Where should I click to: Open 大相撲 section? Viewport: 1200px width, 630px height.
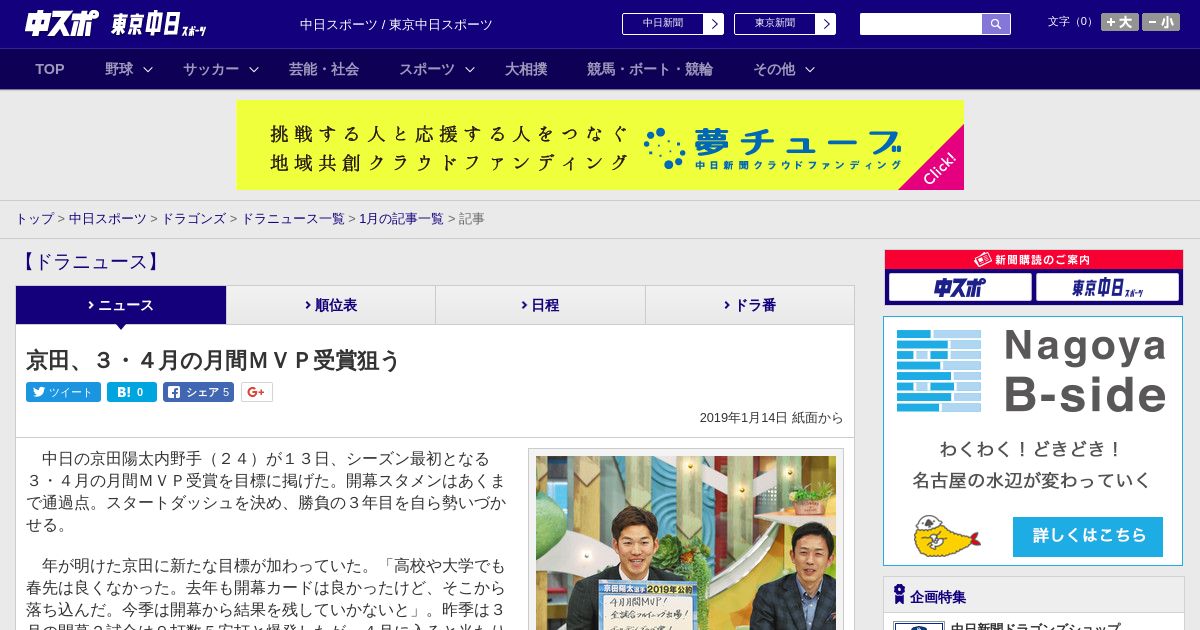526,69
